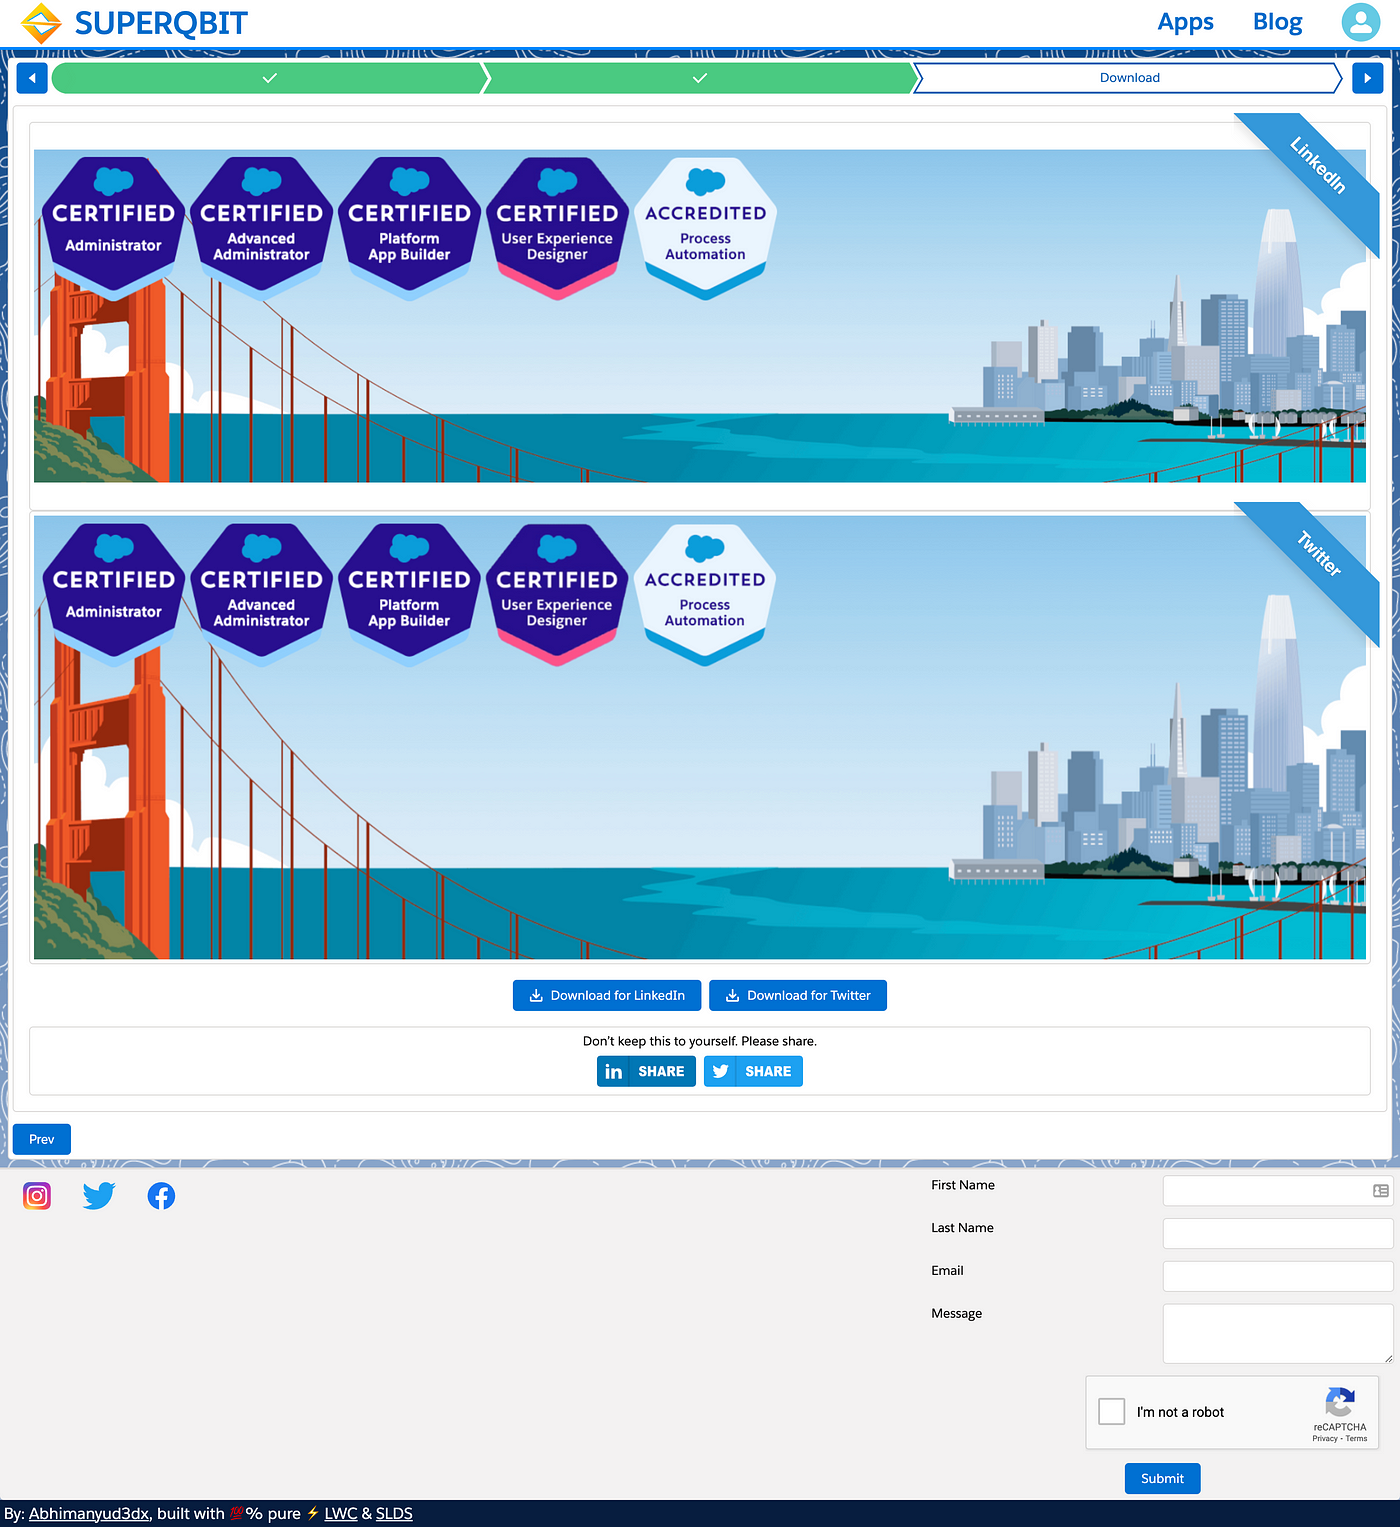The width and height of the screenshot is (1400, 1527).
Task: Click Advanced Administrator badge in LinkedIn banner
Action: 261,228
